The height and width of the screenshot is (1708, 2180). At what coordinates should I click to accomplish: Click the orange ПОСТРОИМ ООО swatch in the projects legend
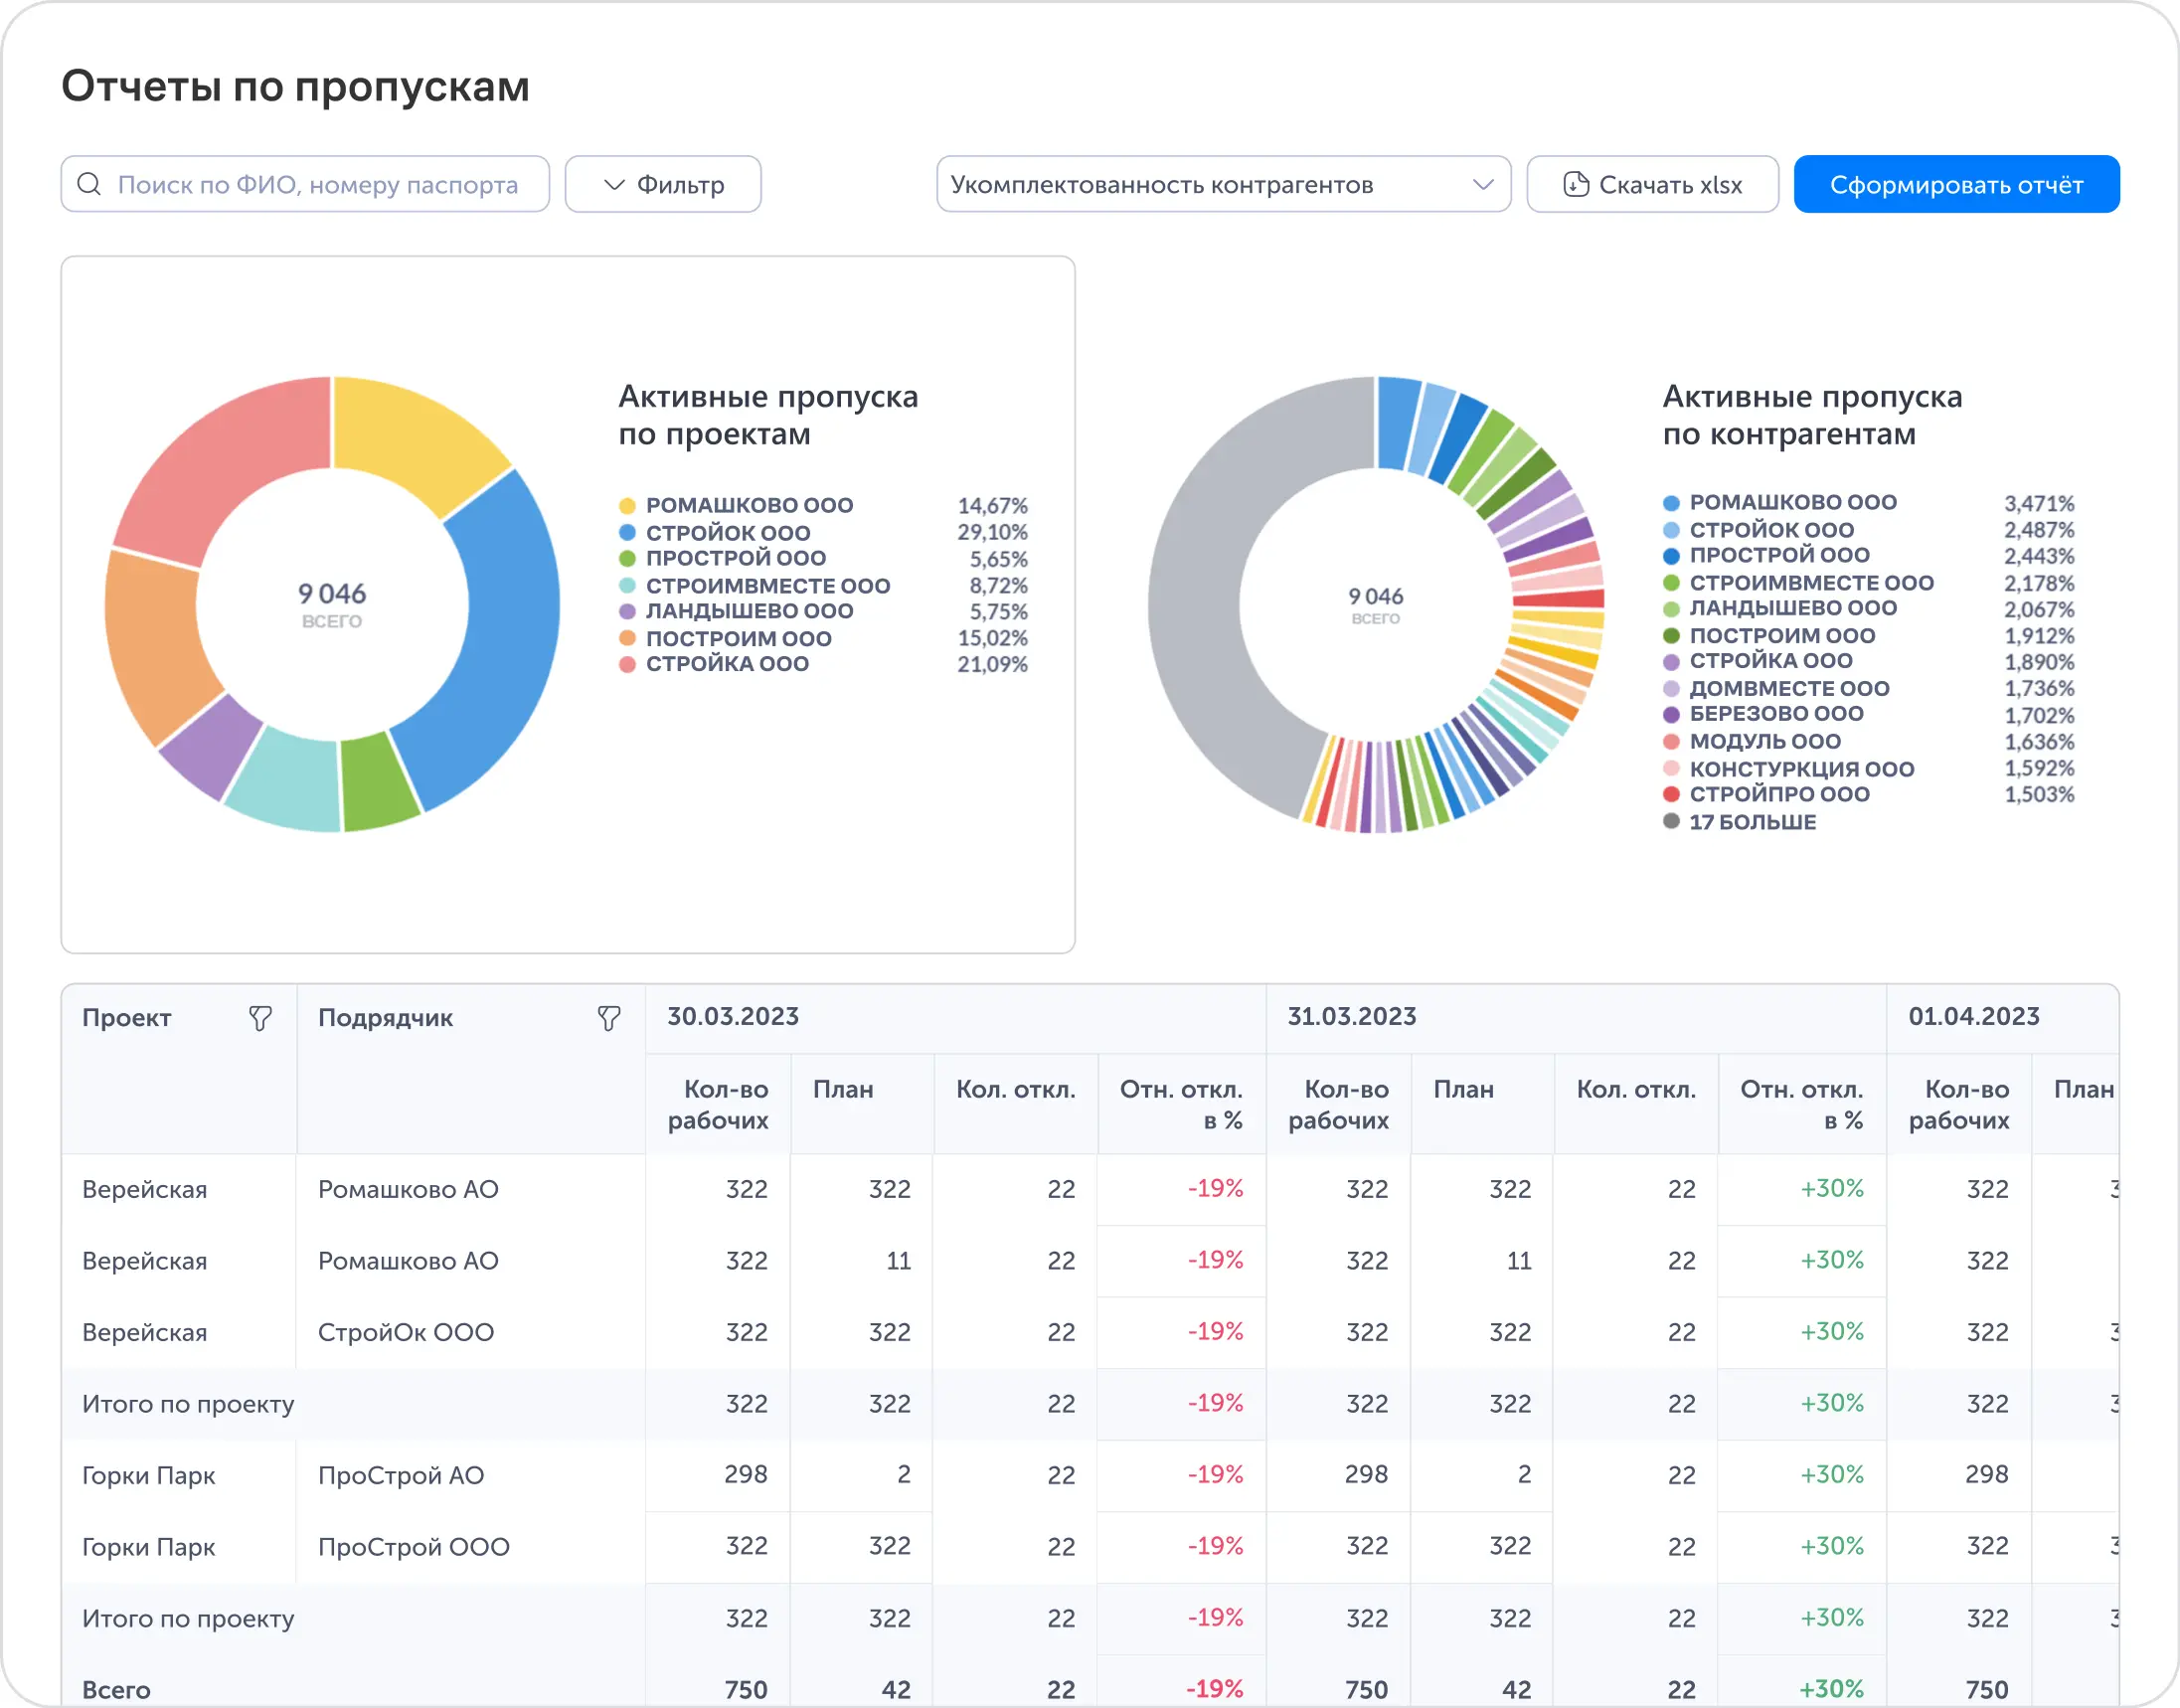[627, 638]
